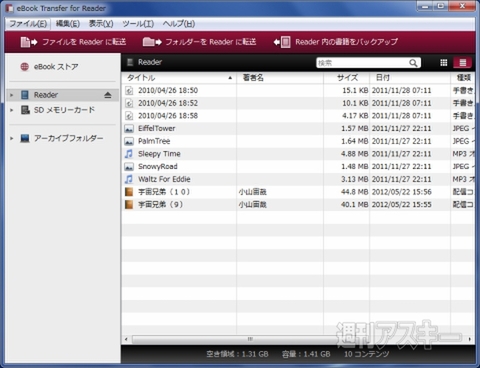This screenshot has height=368, width=480.
Task: Click the 2012/05/22 15:55 date cell
Action: (402, 205)
